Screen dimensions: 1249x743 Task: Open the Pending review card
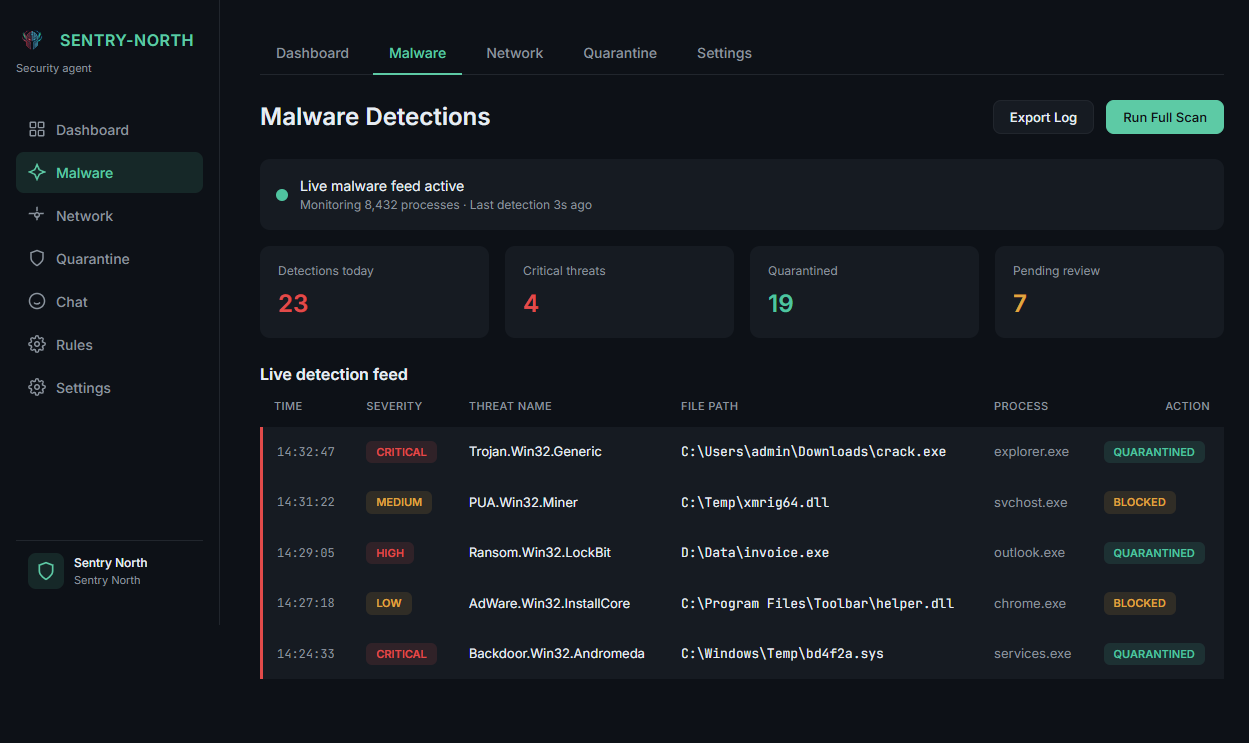(x=1109, y=292)
